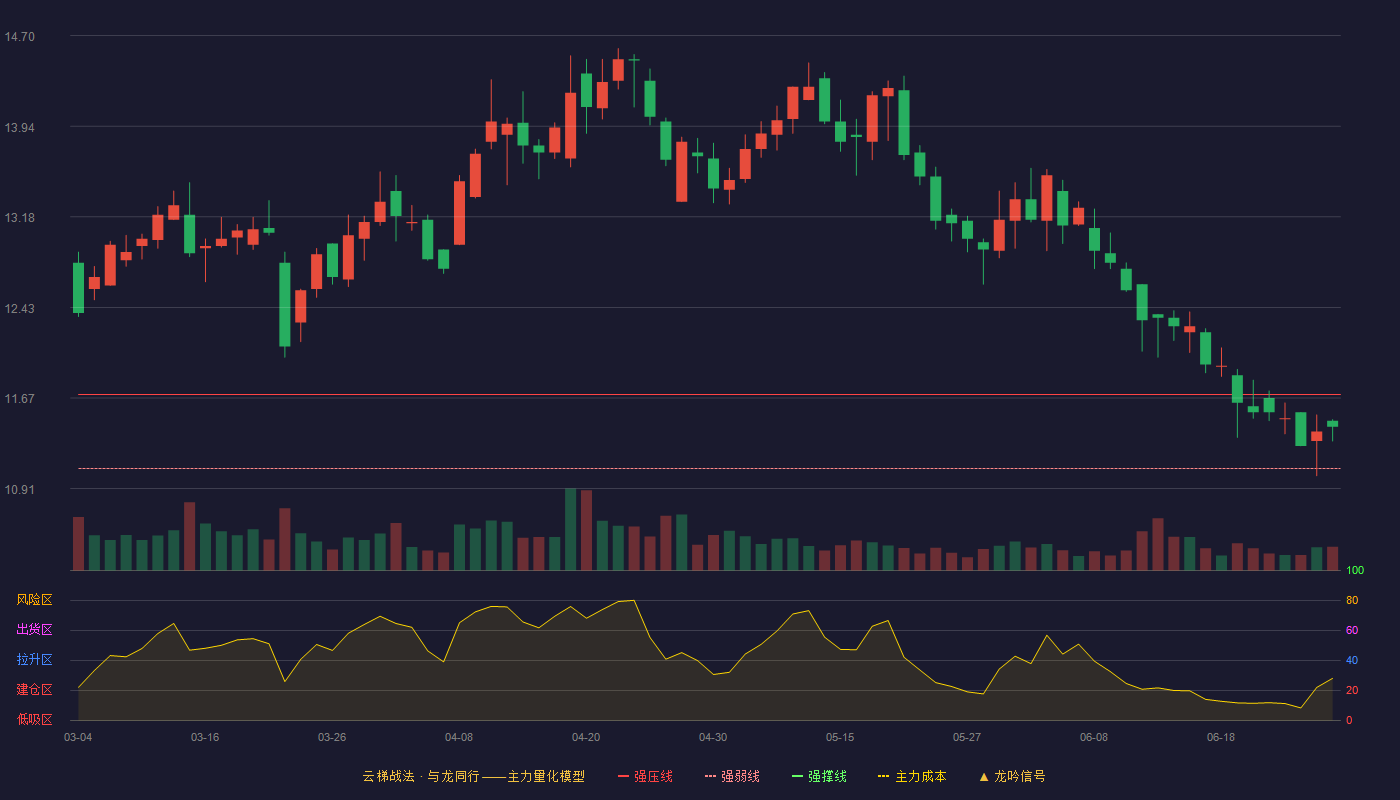Click the 低吸区 zone label
1400x800 pixels.
tap(34, 719)
